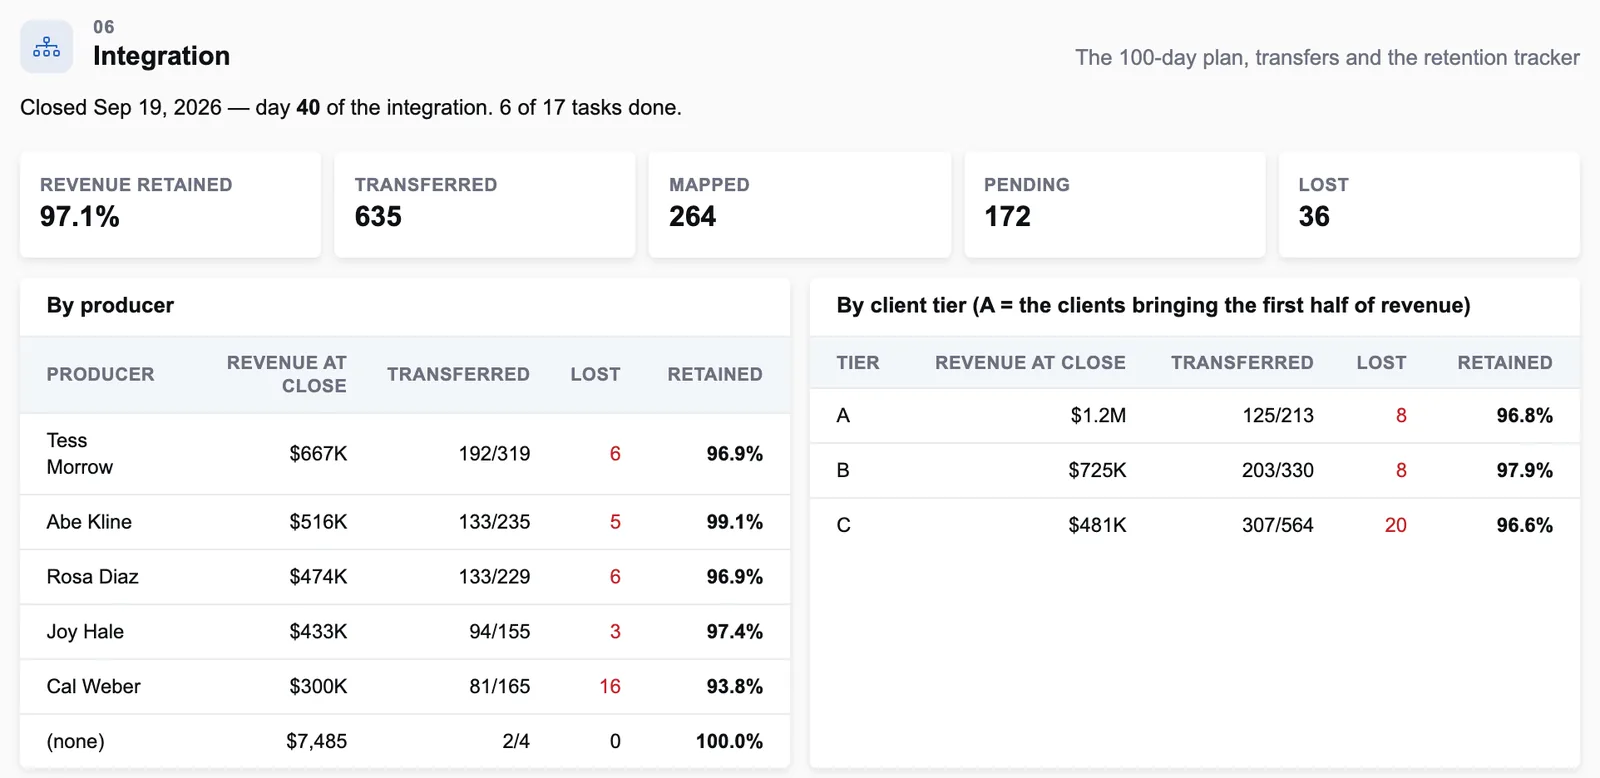Click the 2/4 transferred value
Image resolution: width=1600 pixels, height=778 pixels.
click(x=516, y=741)
